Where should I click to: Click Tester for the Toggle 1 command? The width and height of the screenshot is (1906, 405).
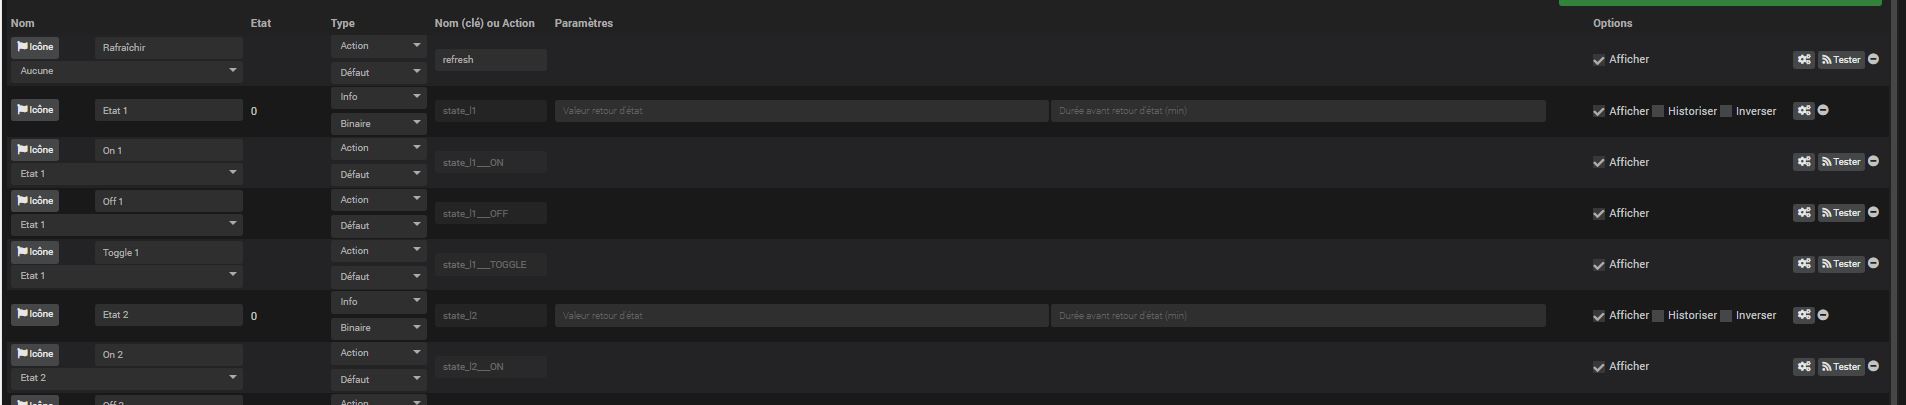tap(1841, 264)
